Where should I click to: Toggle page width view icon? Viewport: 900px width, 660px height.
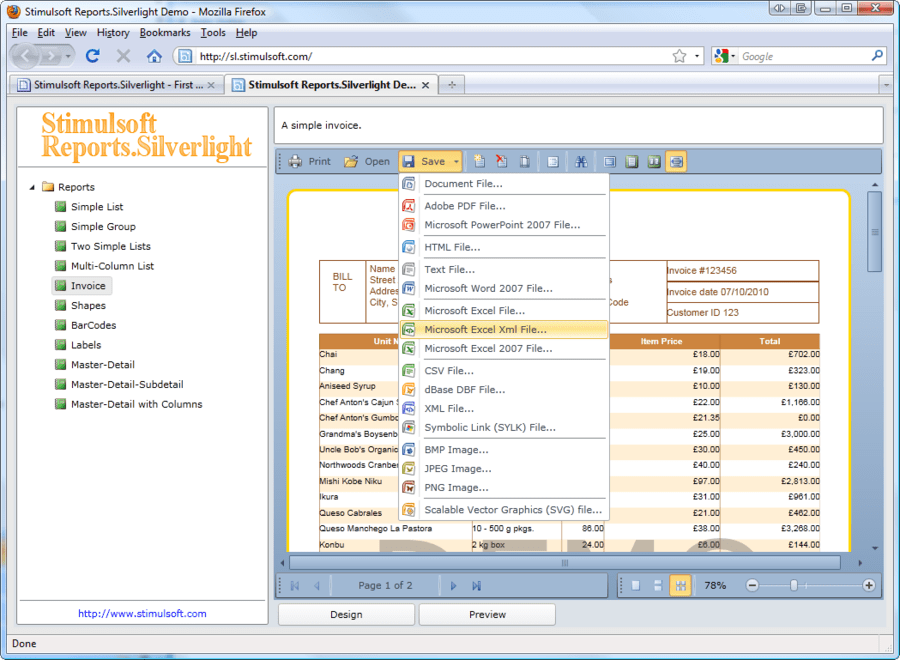[x=677, y=162]
